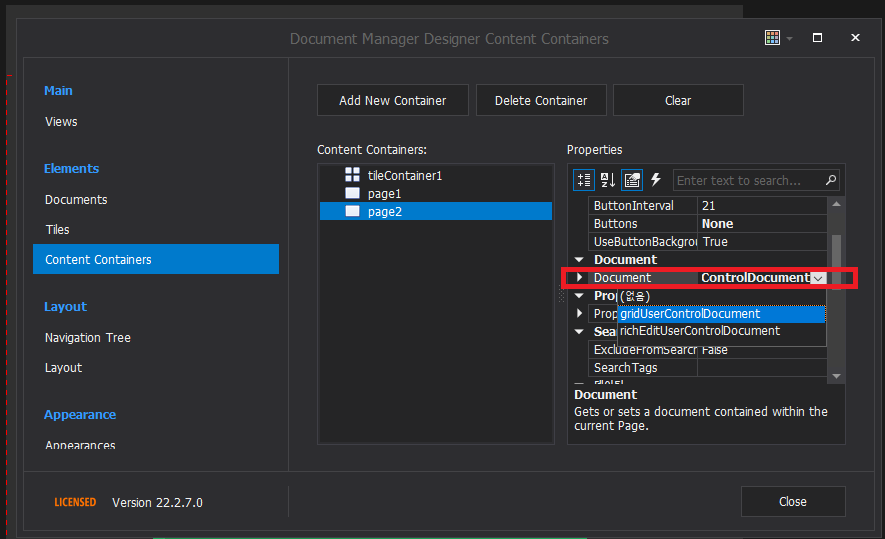Click ButtonInterval property name

pos(634,205)
